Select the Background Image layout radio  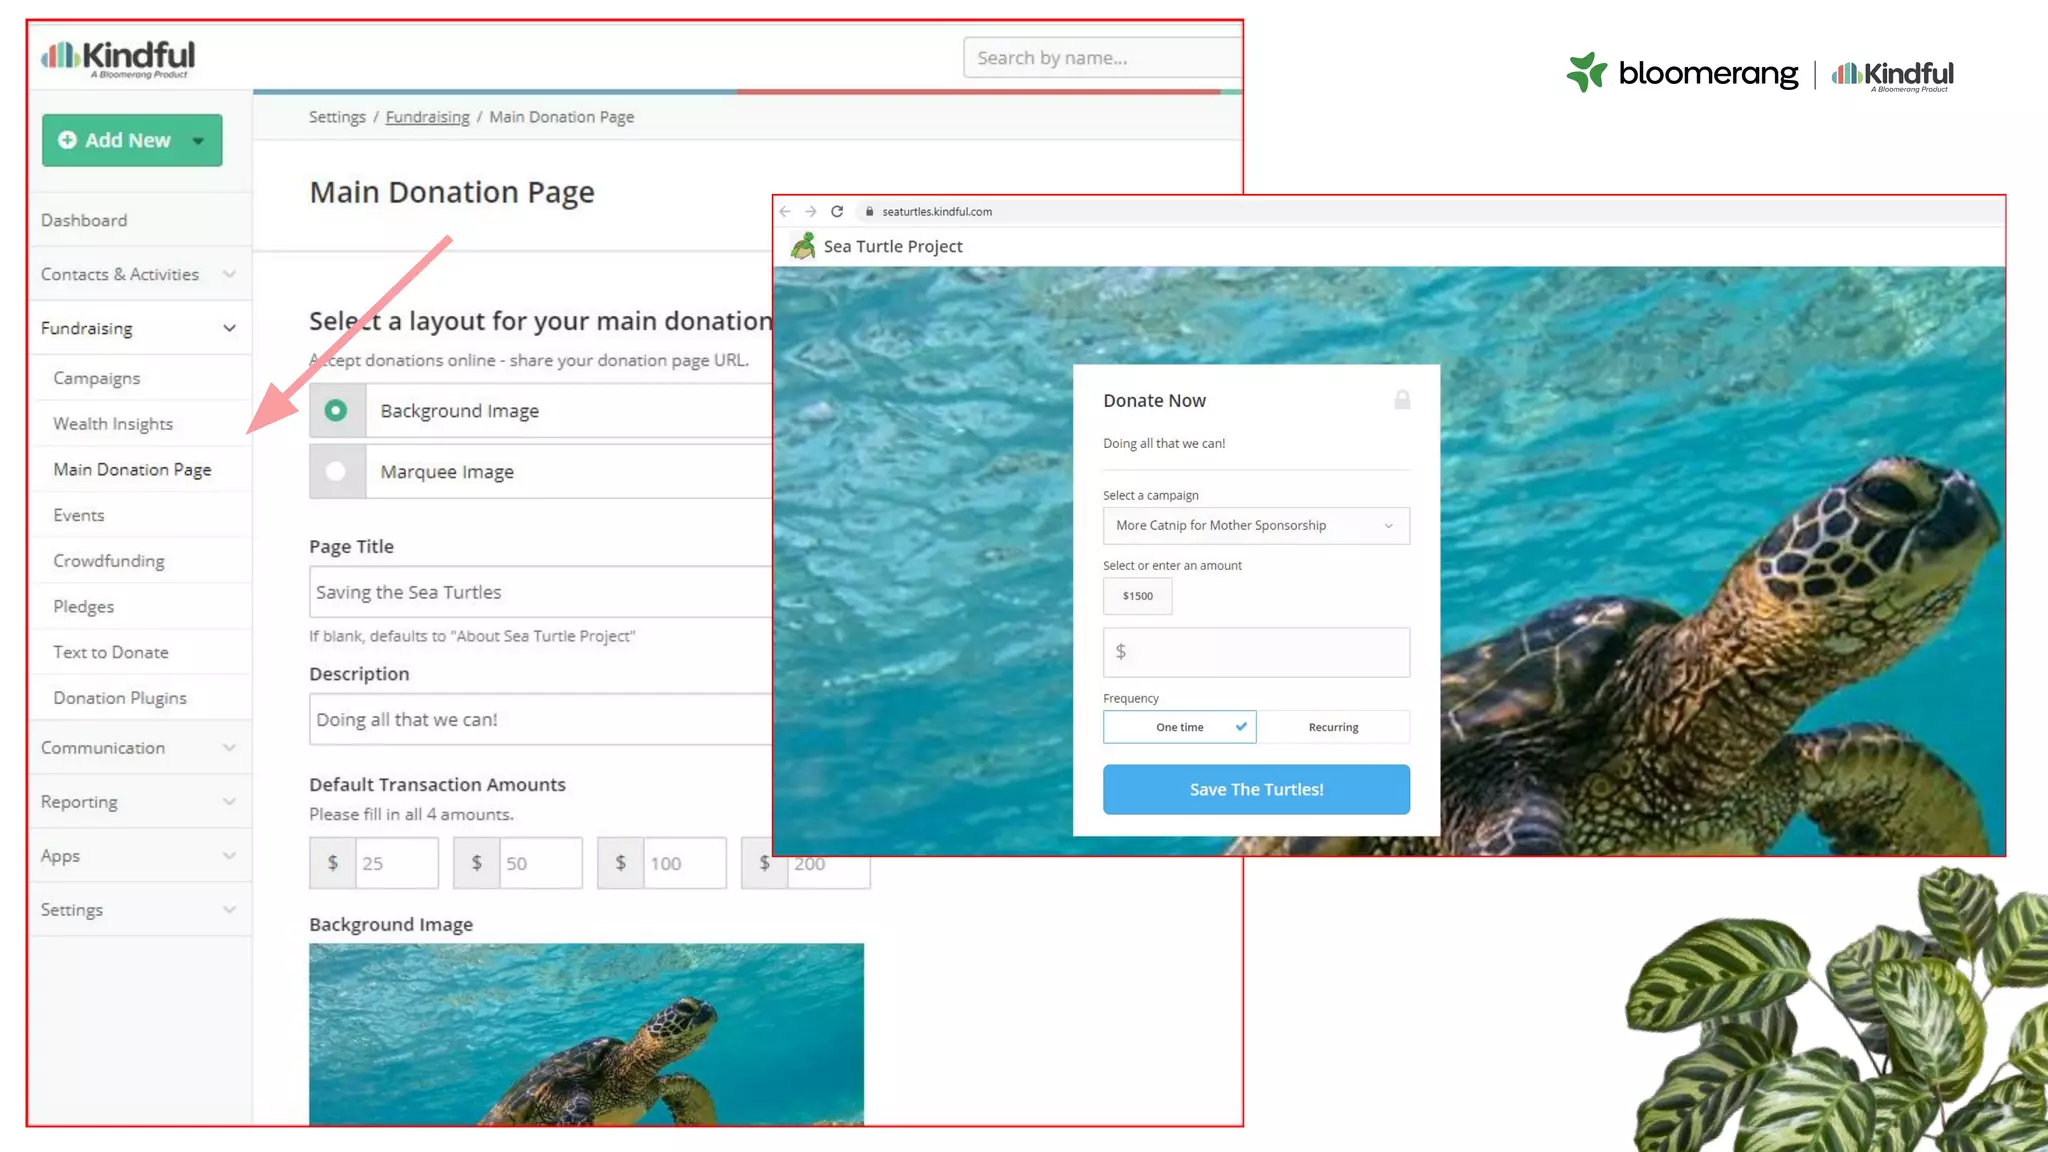pyautogui.click(x=336, y=410)
